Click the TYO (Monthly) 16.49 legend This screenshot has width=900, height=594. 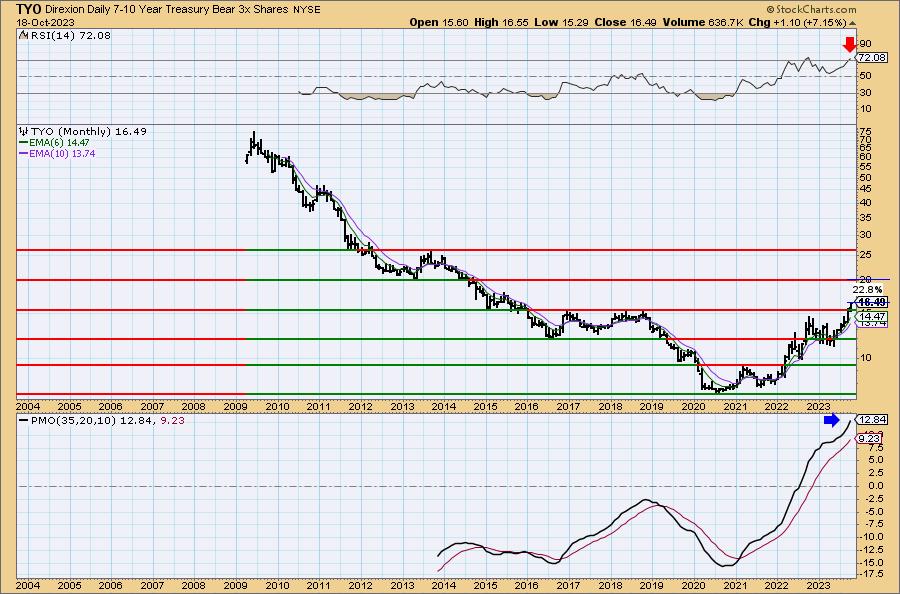coord(88,131)
